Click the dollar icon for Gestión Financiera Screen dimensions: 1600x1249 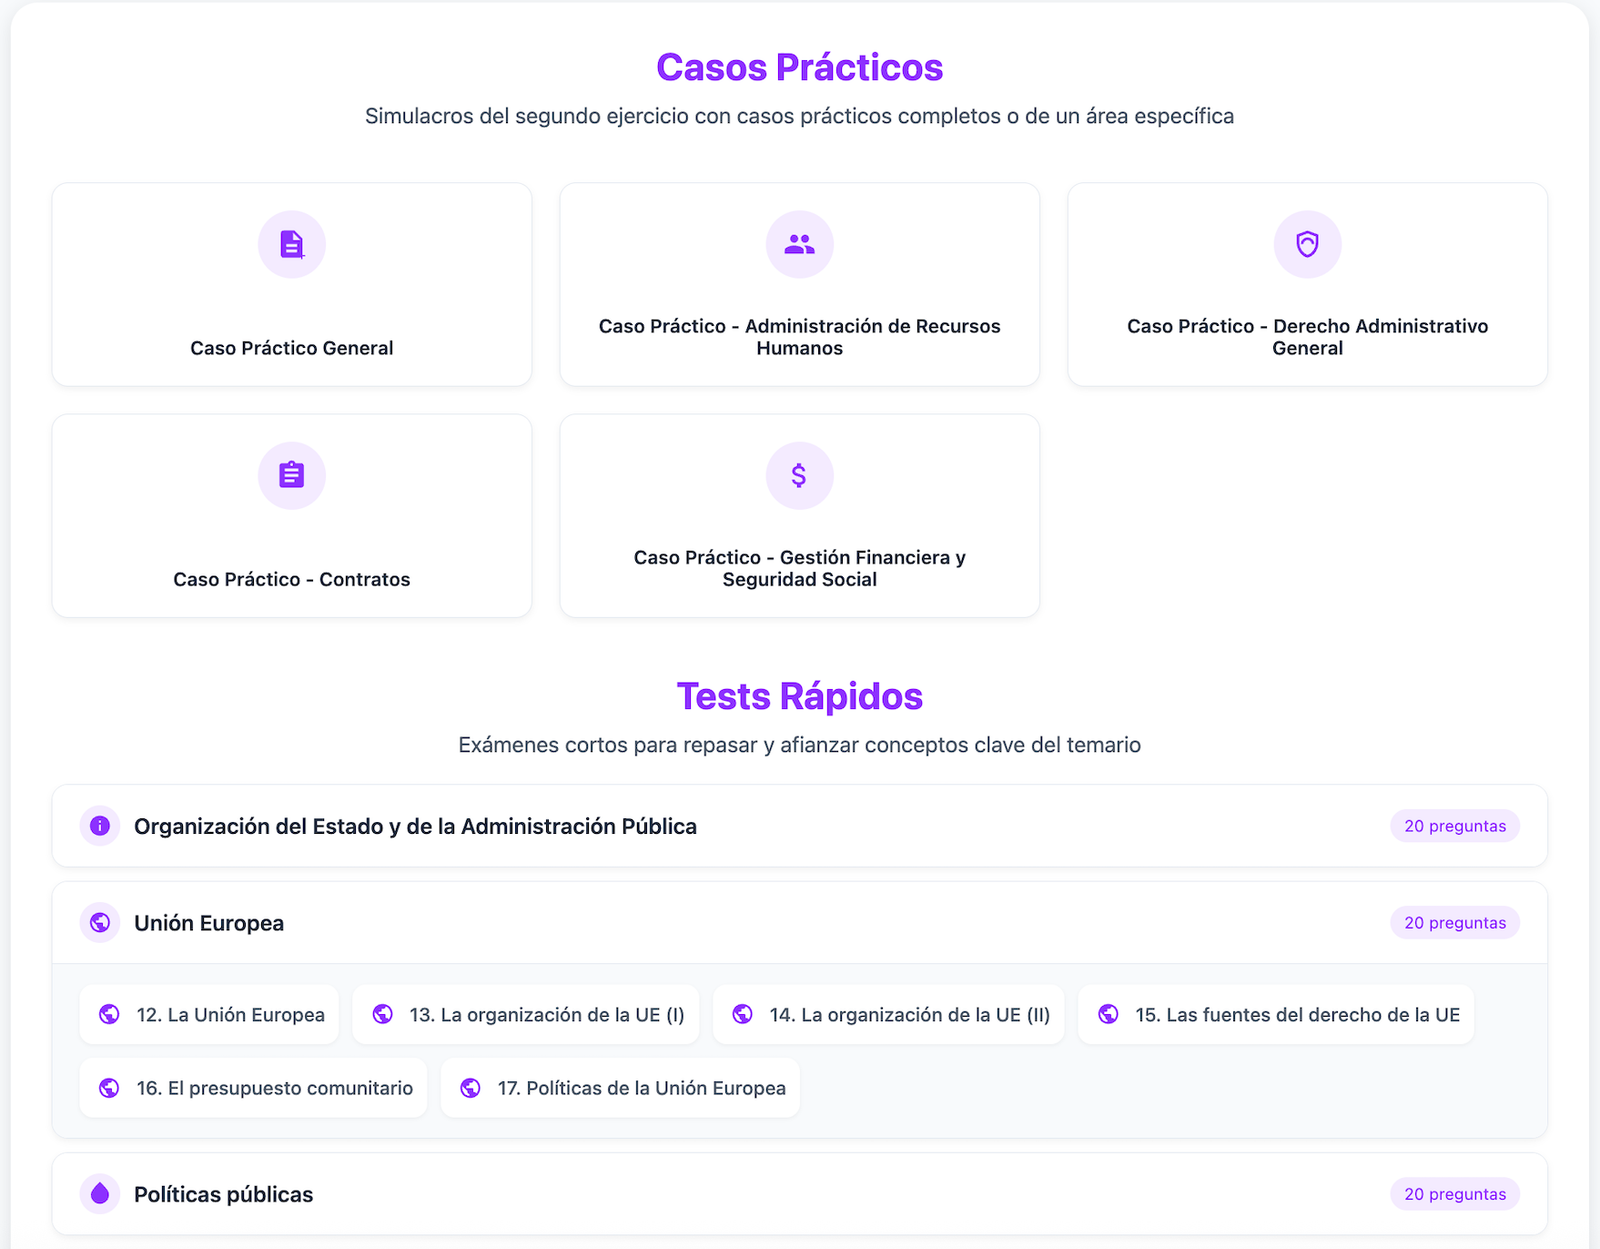[x=800, y=475]
